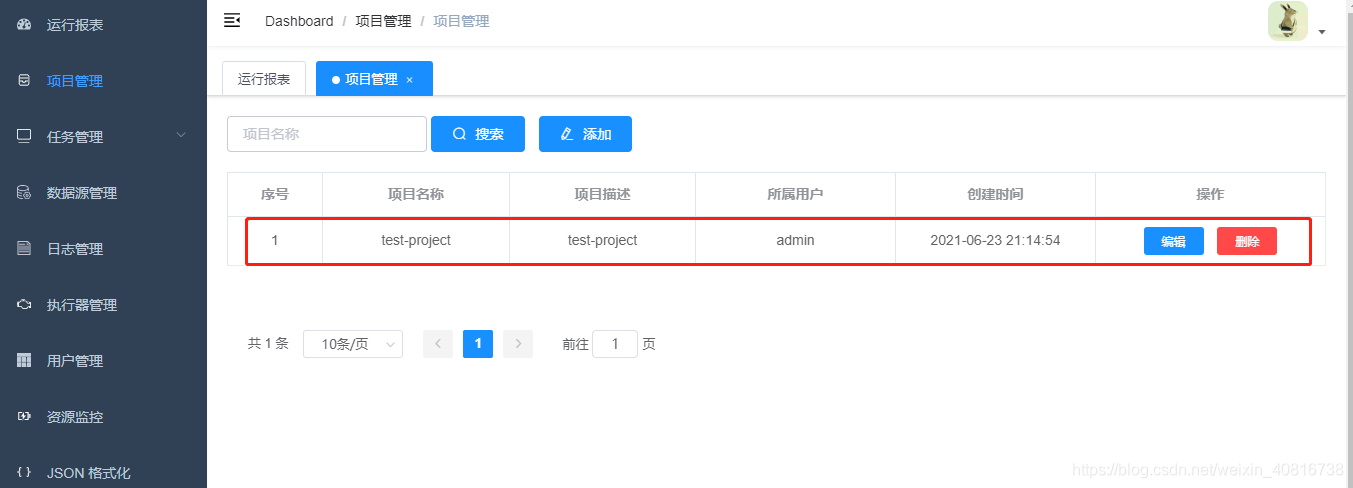Open the avatar dropdown caret
Viewport: 1353px width, 488px height.
coord(1322,32)
